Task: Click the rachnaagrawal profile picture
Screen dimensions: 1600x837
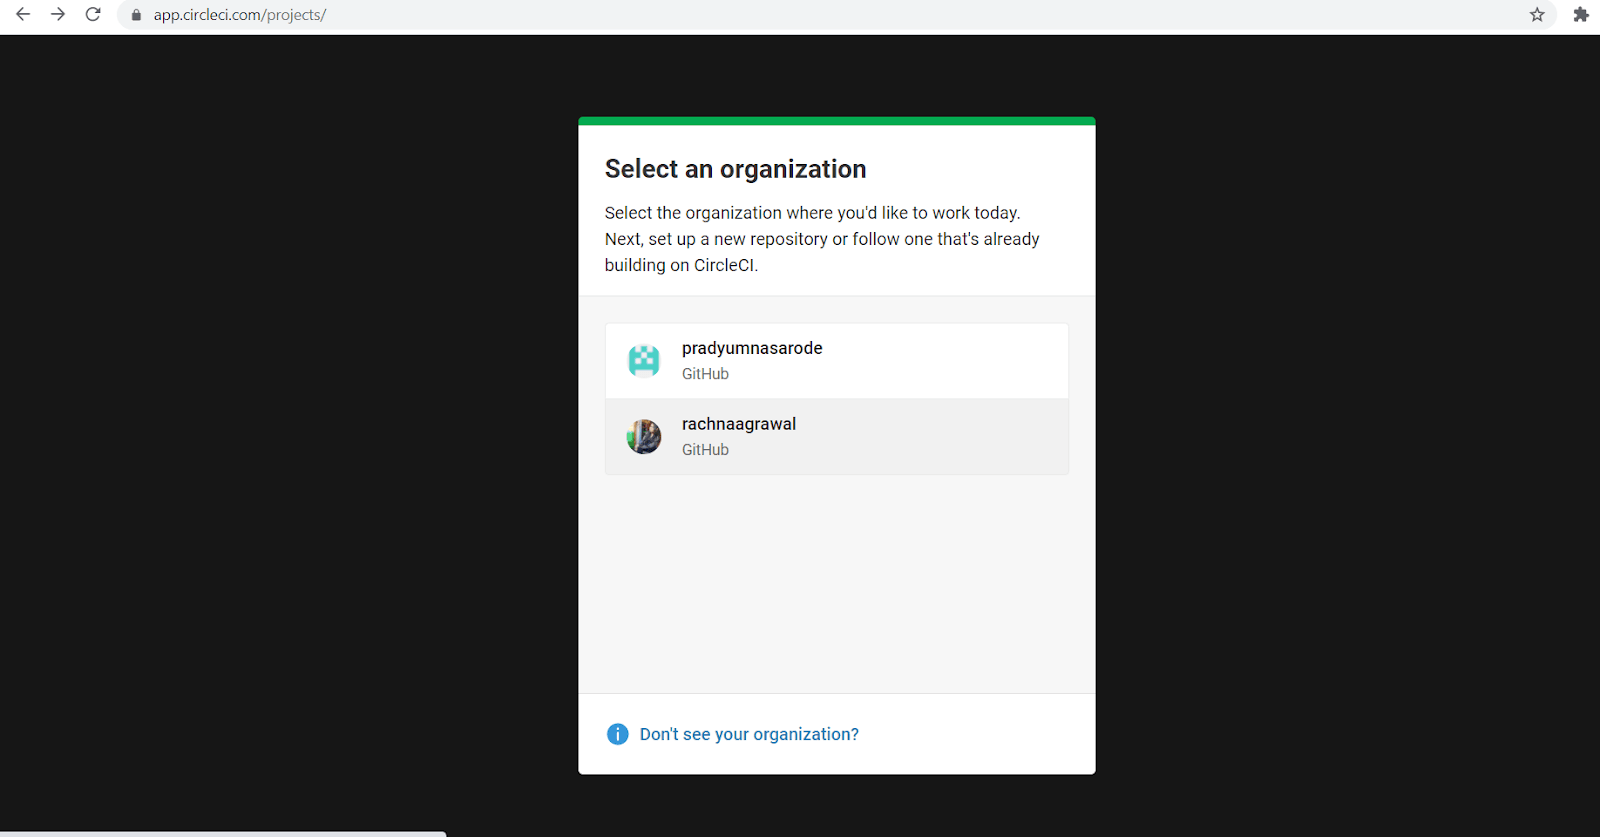Action: [x=644, y=437]
